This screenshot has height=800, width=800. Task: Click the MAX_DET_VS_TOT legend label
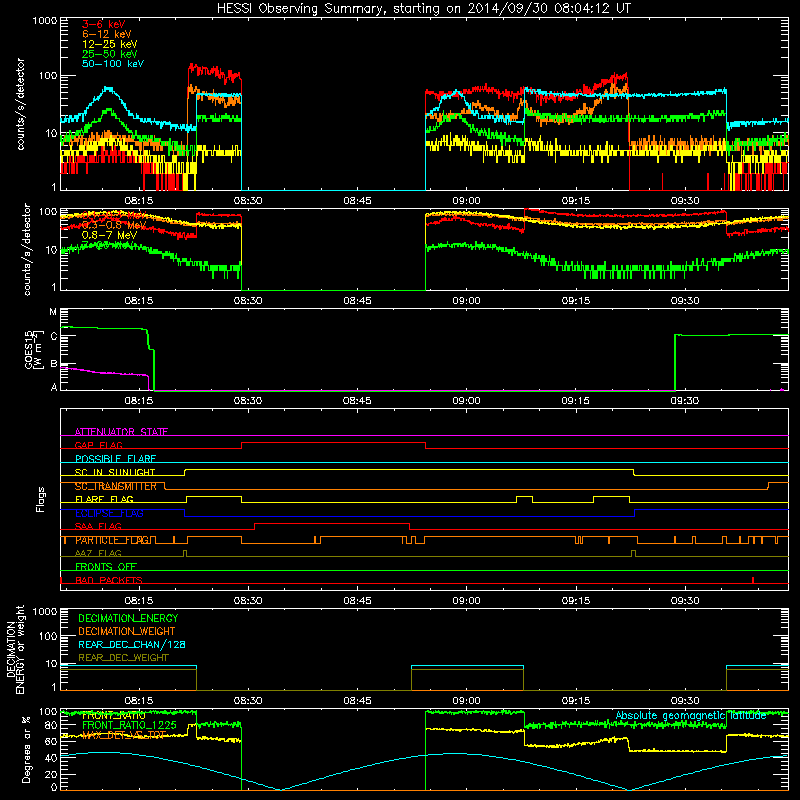point(124,735)
